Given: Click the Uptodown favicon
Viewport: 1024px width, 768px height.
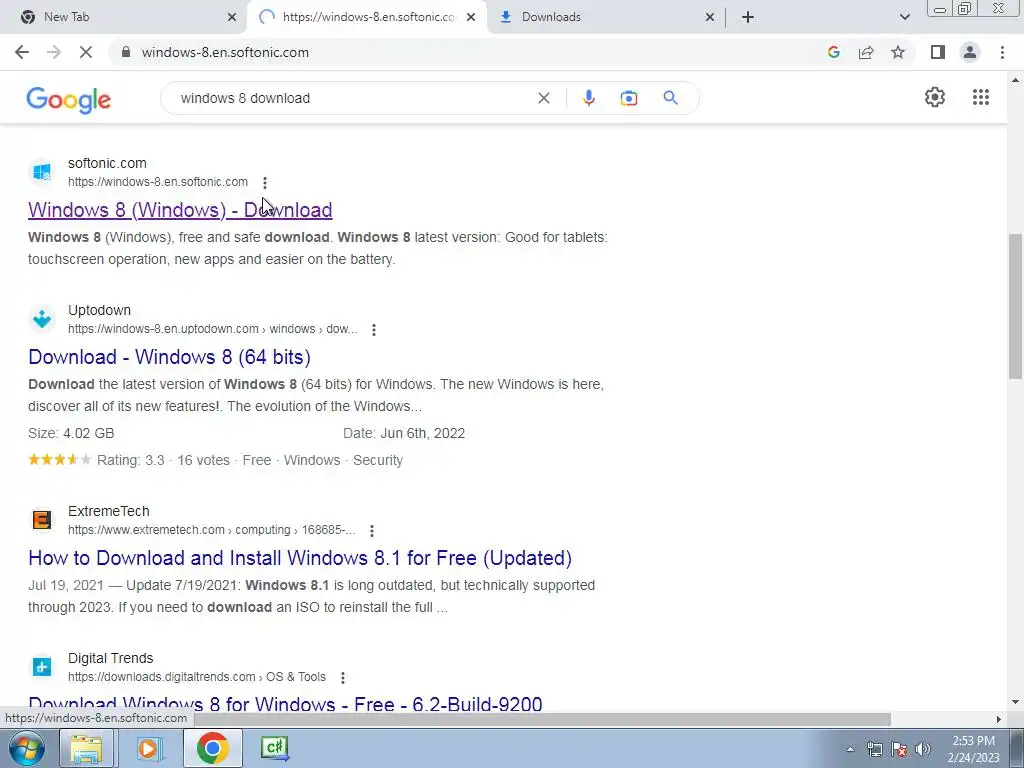Looking at the screenshot, I should 42,319.
